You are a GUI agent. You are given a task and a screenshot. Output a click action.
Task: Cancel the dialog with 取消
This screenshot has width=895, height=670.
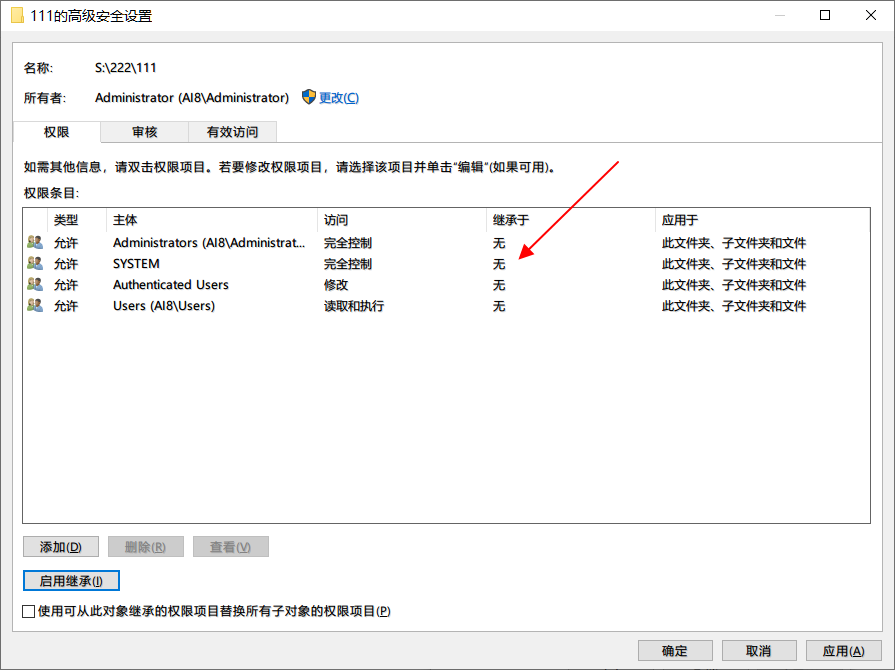(x=759, y=651)
